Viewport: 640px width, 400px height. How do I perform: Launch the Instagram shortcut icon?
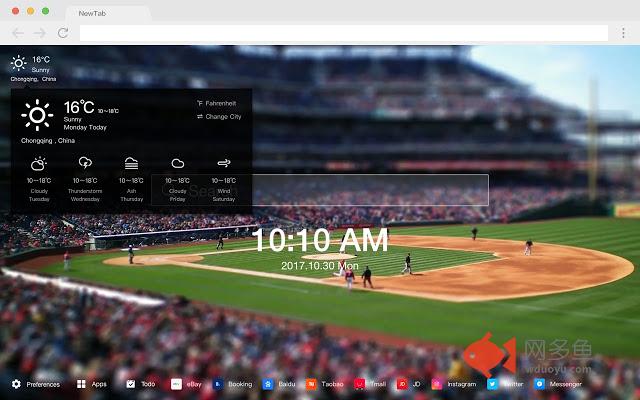click(437, 384)
